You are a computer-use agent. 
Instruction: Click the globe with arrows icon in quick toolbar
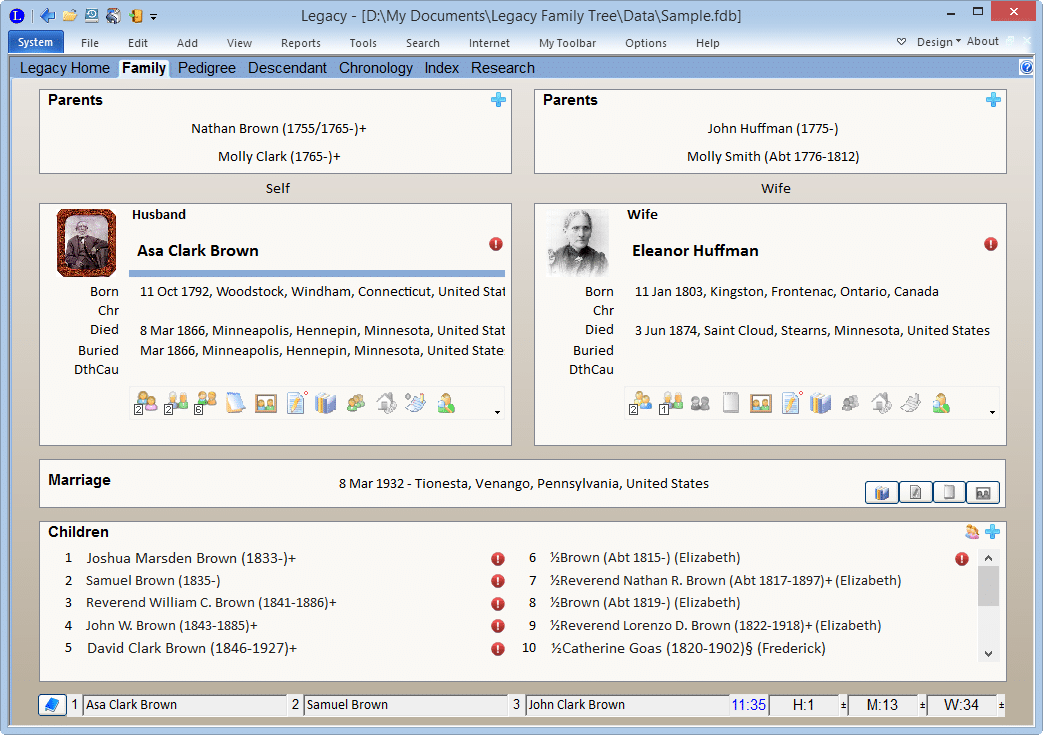tap(113, 15)
